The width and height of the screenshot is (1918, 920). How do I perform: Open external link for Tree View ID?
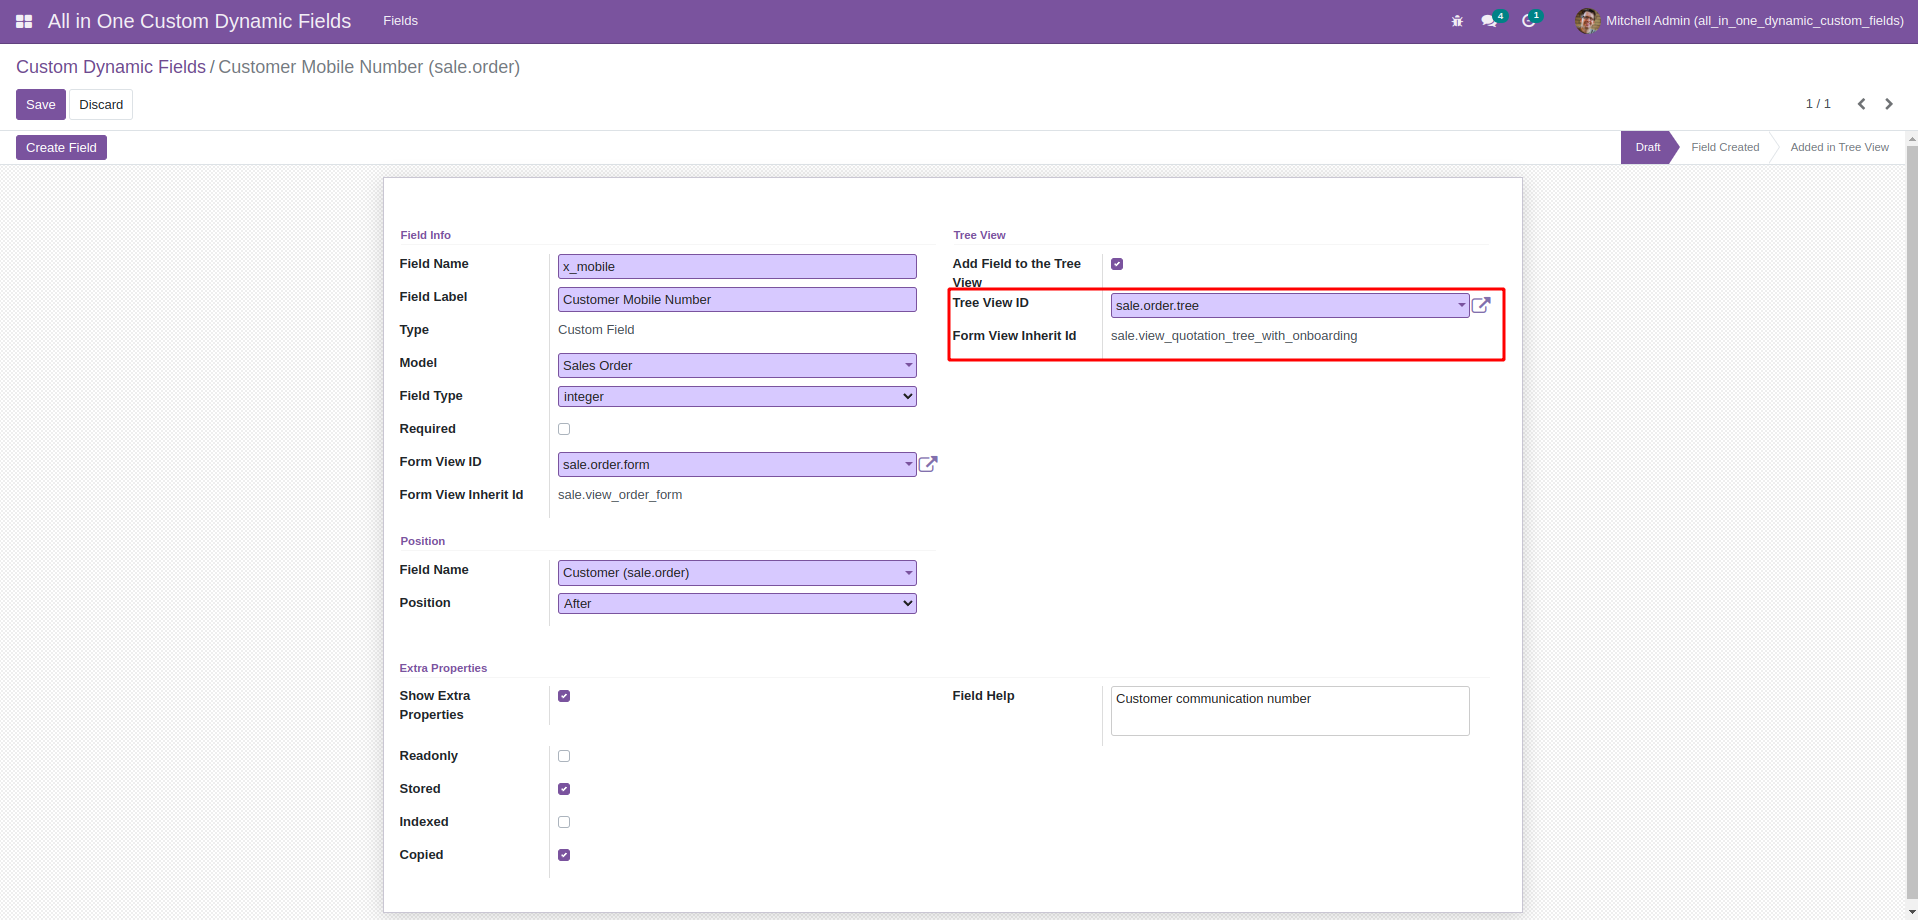1481,305
